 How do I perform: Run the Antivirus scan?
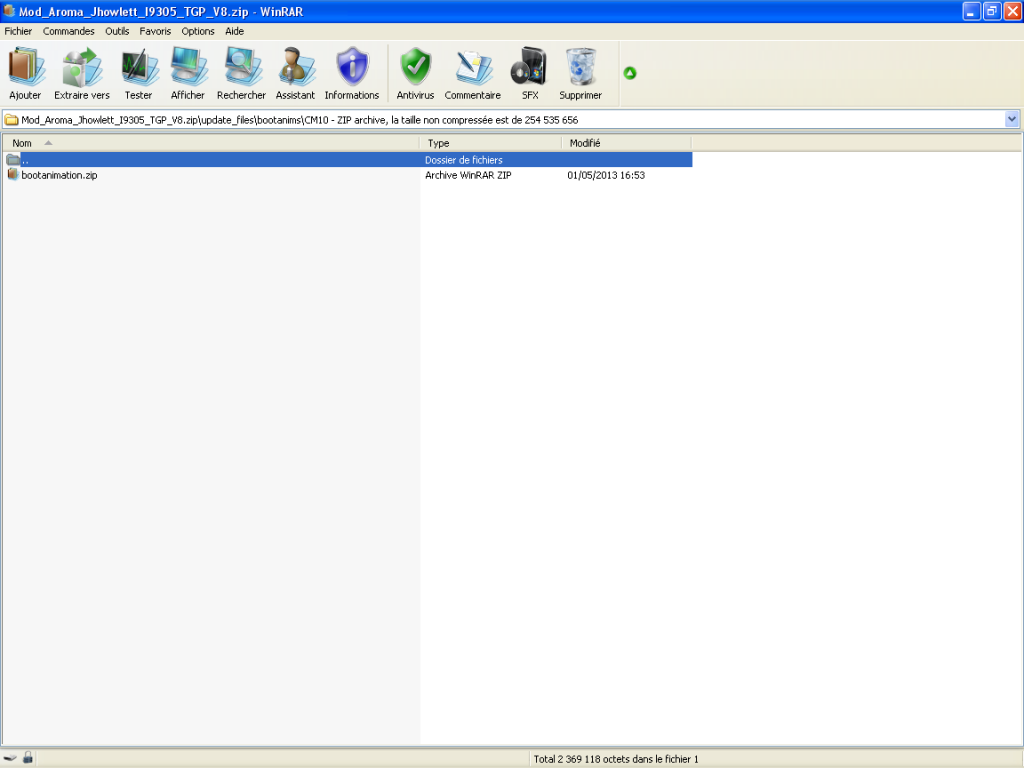pos(415,73)
